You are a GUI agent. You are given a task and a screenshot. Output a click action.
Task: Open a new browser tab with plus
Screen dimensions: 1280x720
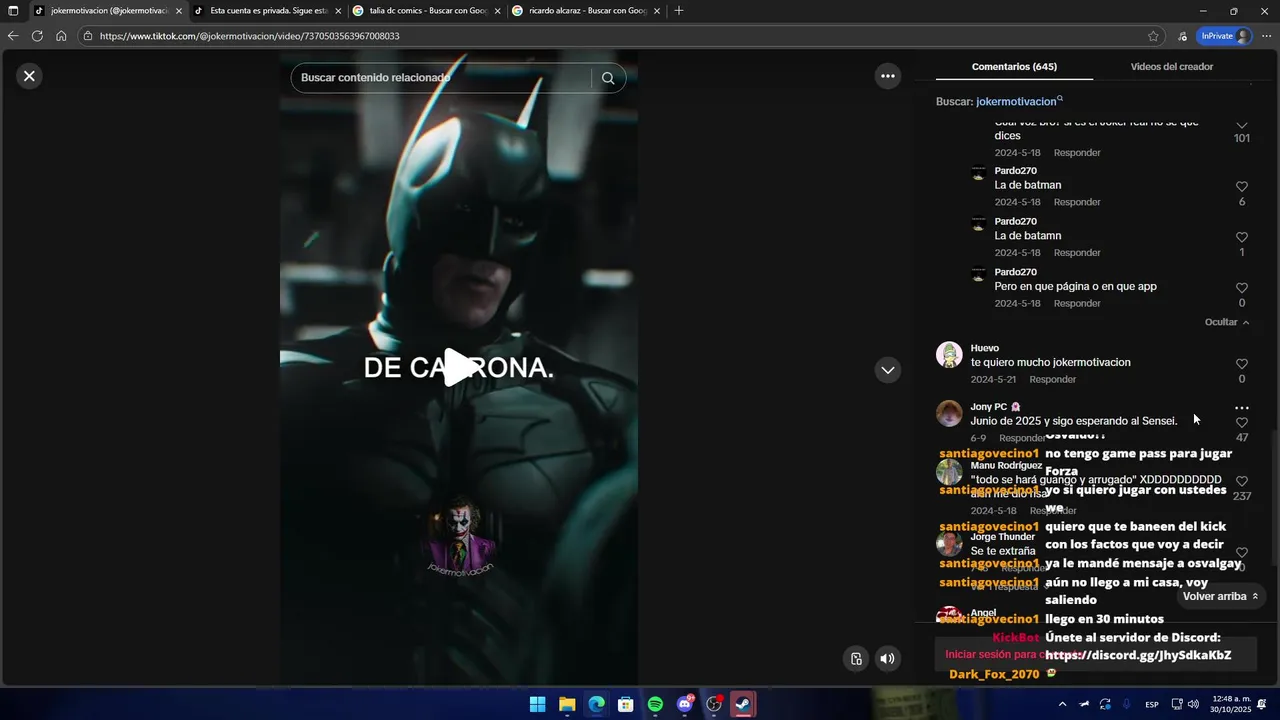tap(679, 11)
